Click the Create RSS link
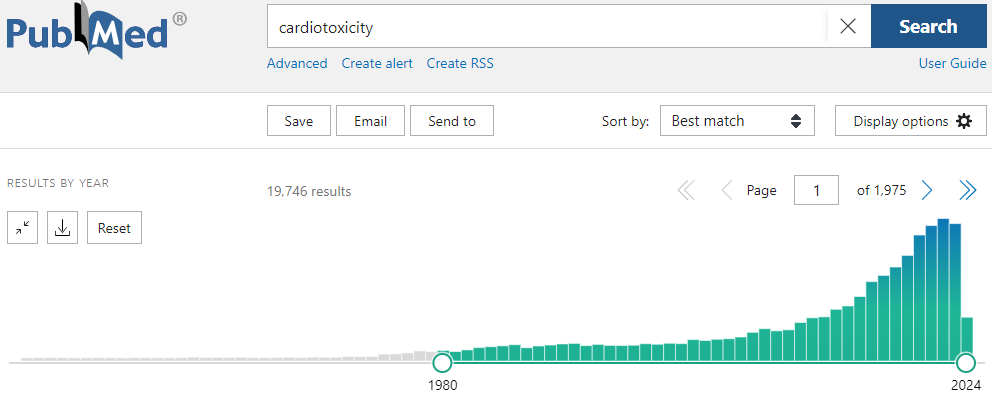 (460, 63)
